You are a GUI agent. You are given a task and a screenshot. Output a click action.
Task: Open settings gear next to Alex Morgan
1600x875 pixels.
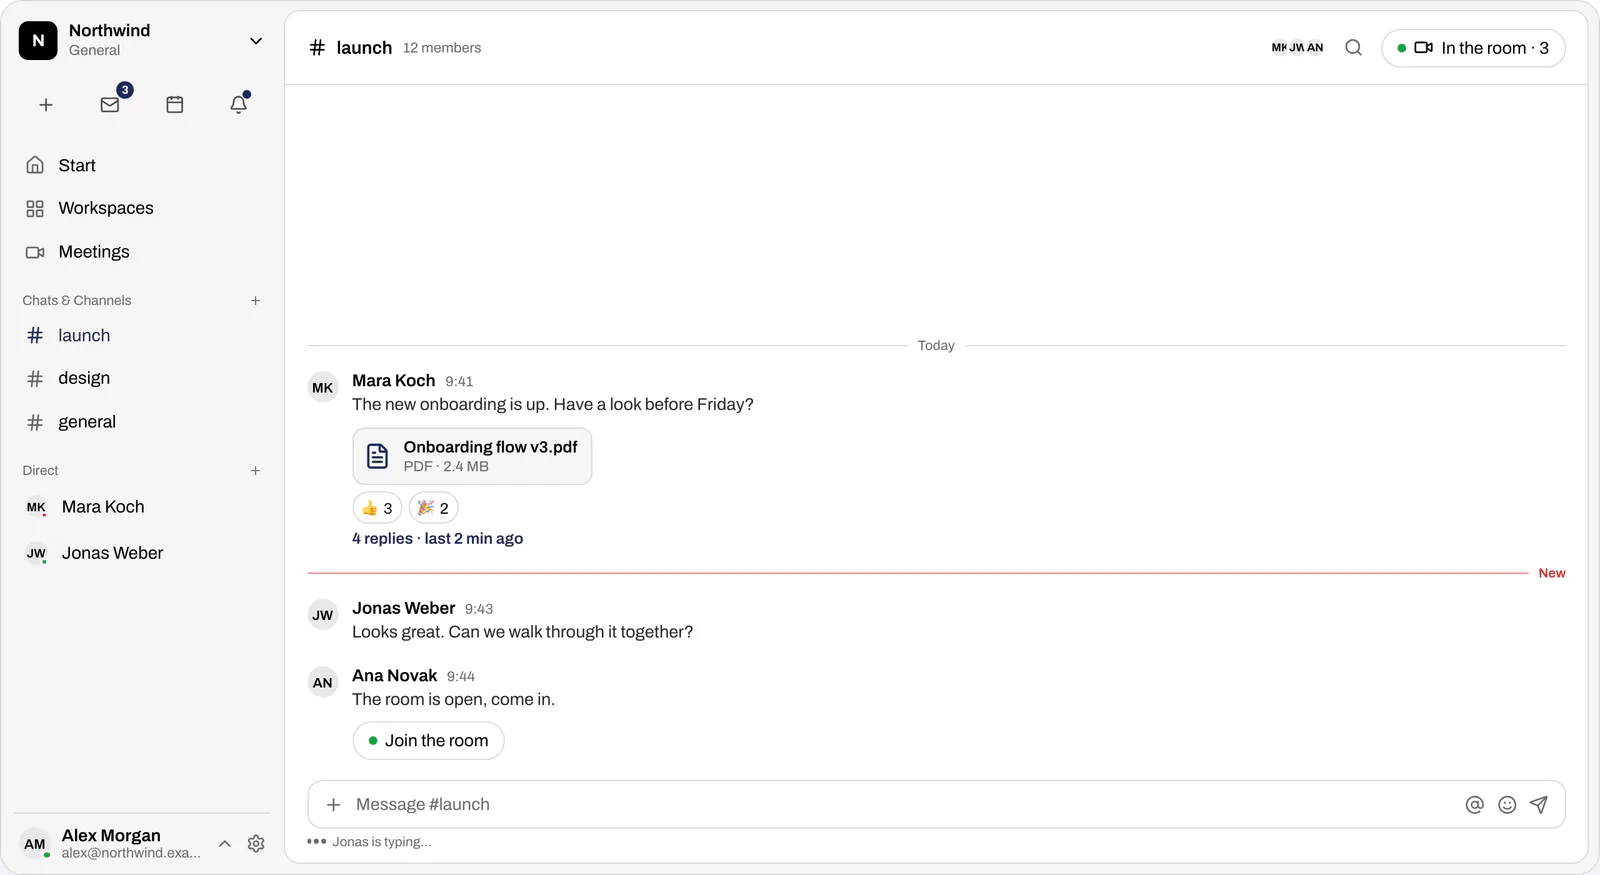[x=256, y=844]
